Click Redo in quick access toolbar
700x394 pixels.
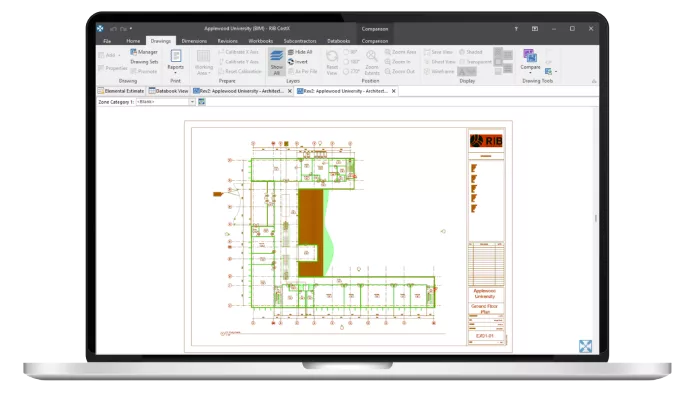click(x=123, y=29)
